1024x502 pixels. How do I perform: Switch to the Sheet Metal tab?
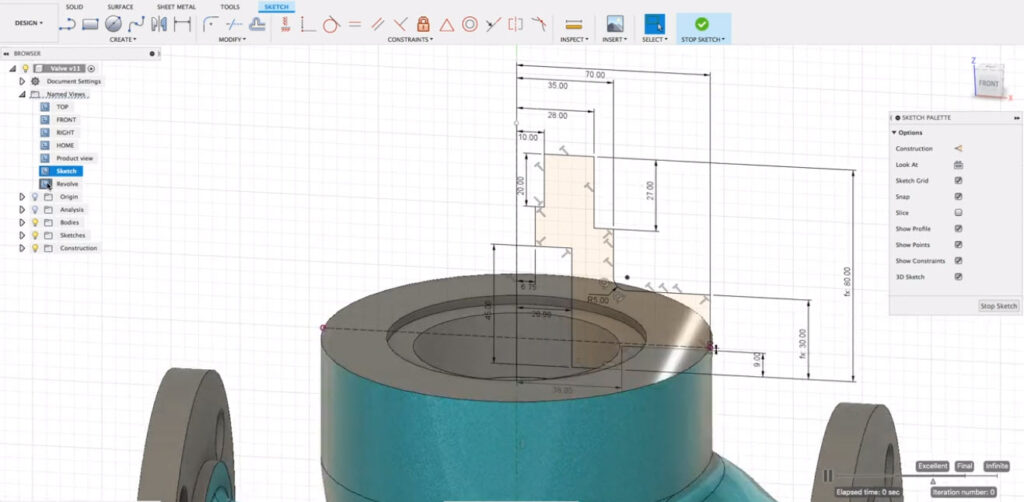(x=176, y=7)
